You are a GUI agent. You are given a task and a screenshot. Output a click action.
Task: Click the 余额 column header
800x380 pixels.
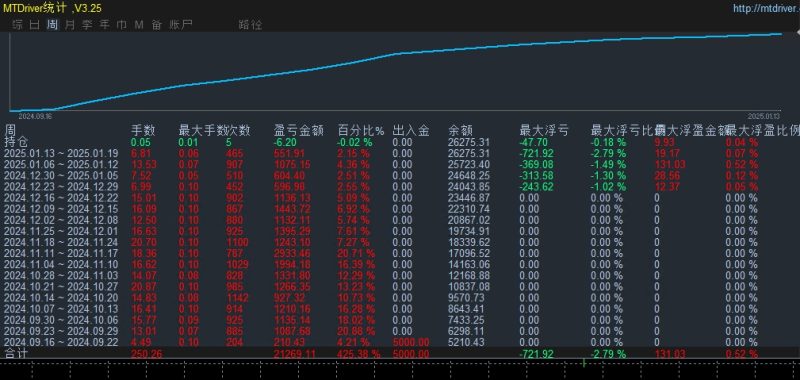pos(460,131)
